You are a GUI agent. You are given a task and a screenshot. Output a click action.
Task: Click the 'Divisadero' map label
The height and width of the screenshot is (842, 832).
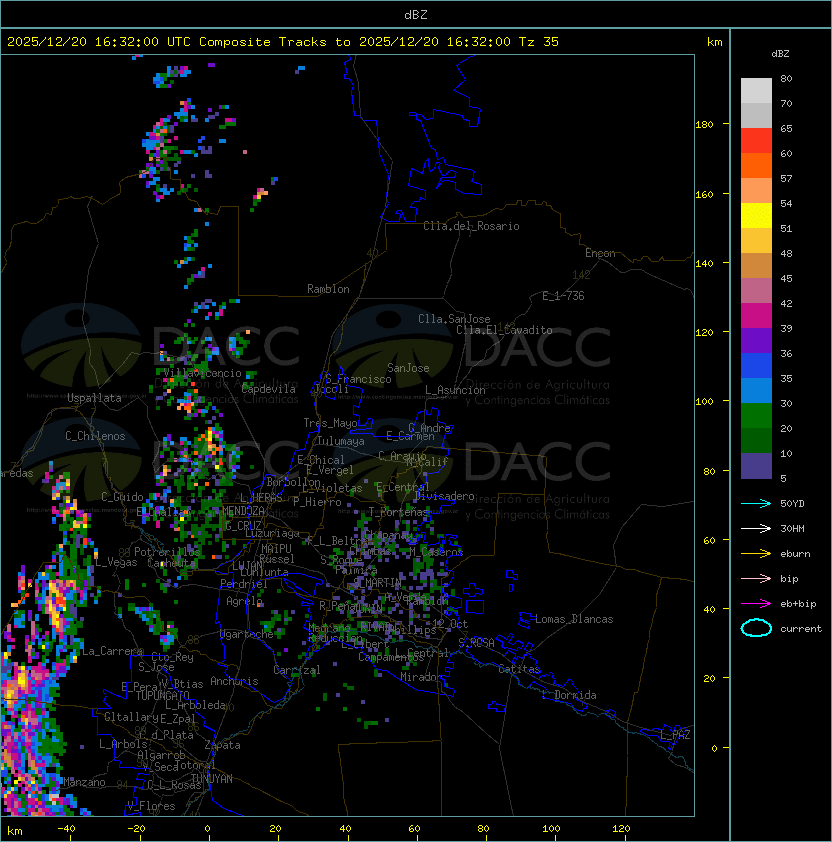tap(445, 496)
